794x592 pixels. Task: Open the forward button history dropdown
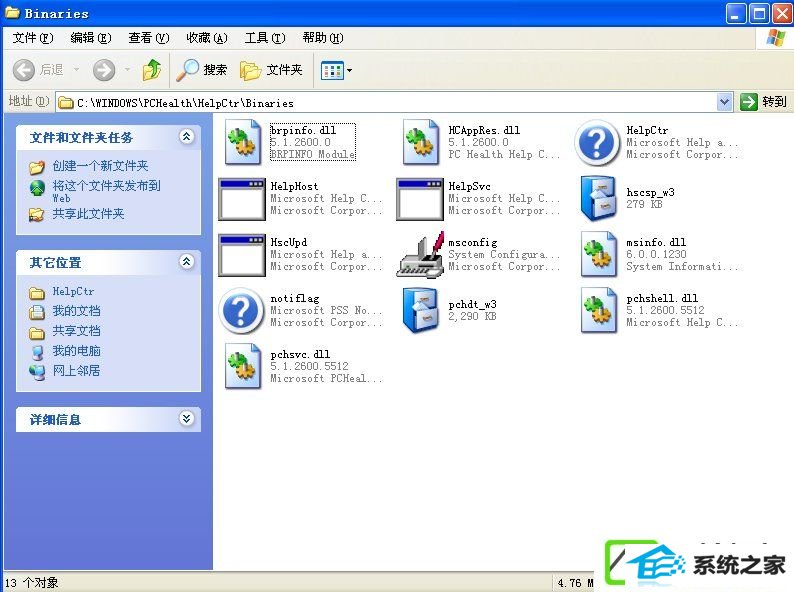(x=127, y=69)
